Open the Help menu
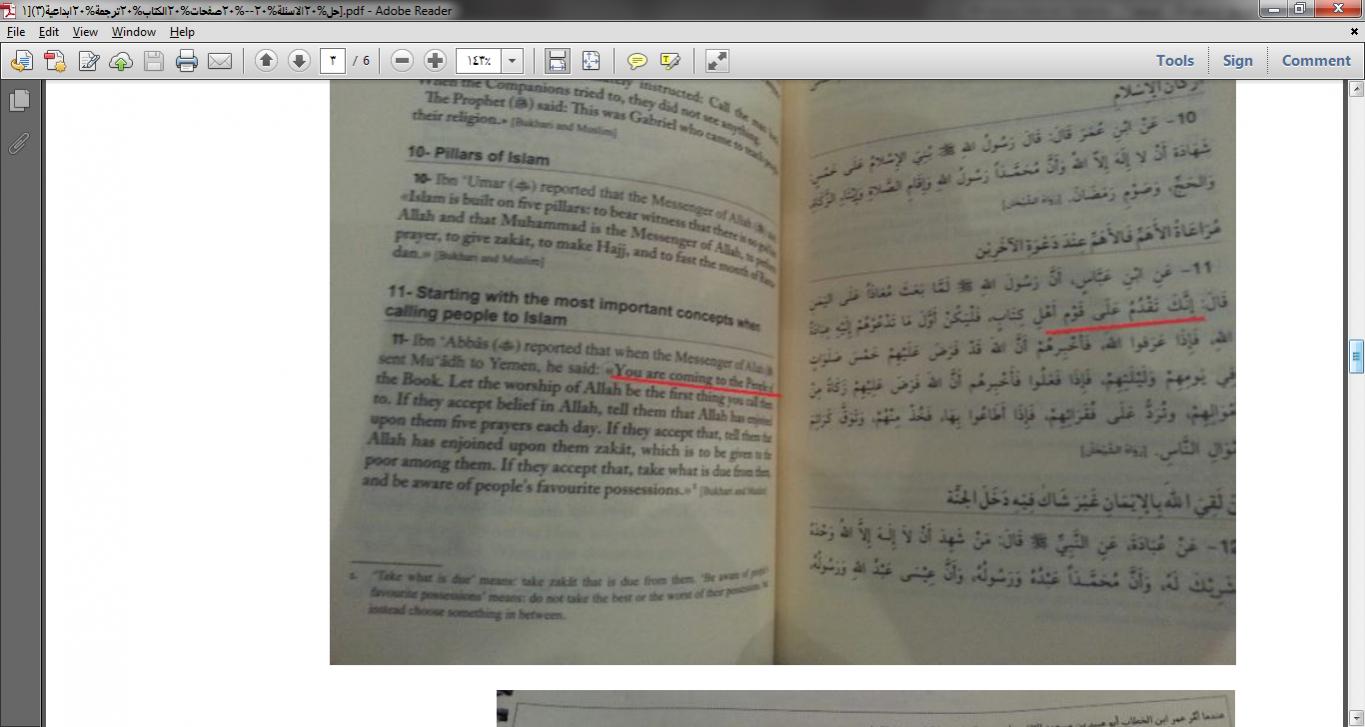Screen dimensions: 1365x727 click(182, 32)
